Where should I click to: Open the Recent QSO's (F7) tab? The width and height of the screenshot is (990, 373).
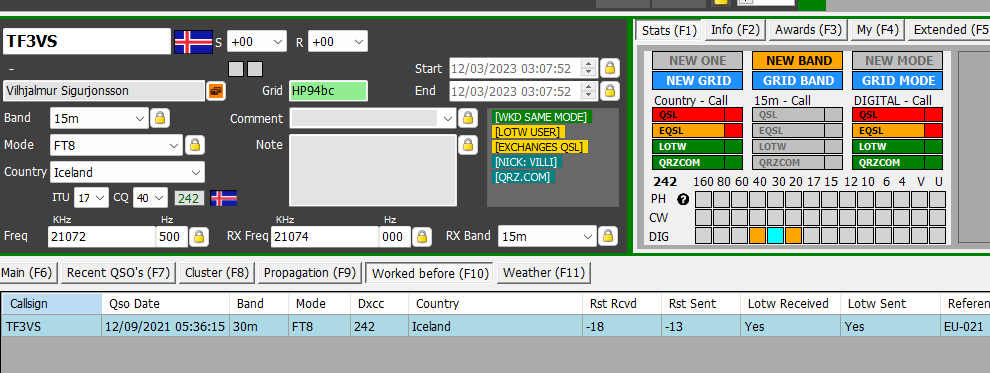tap(119, 273)
